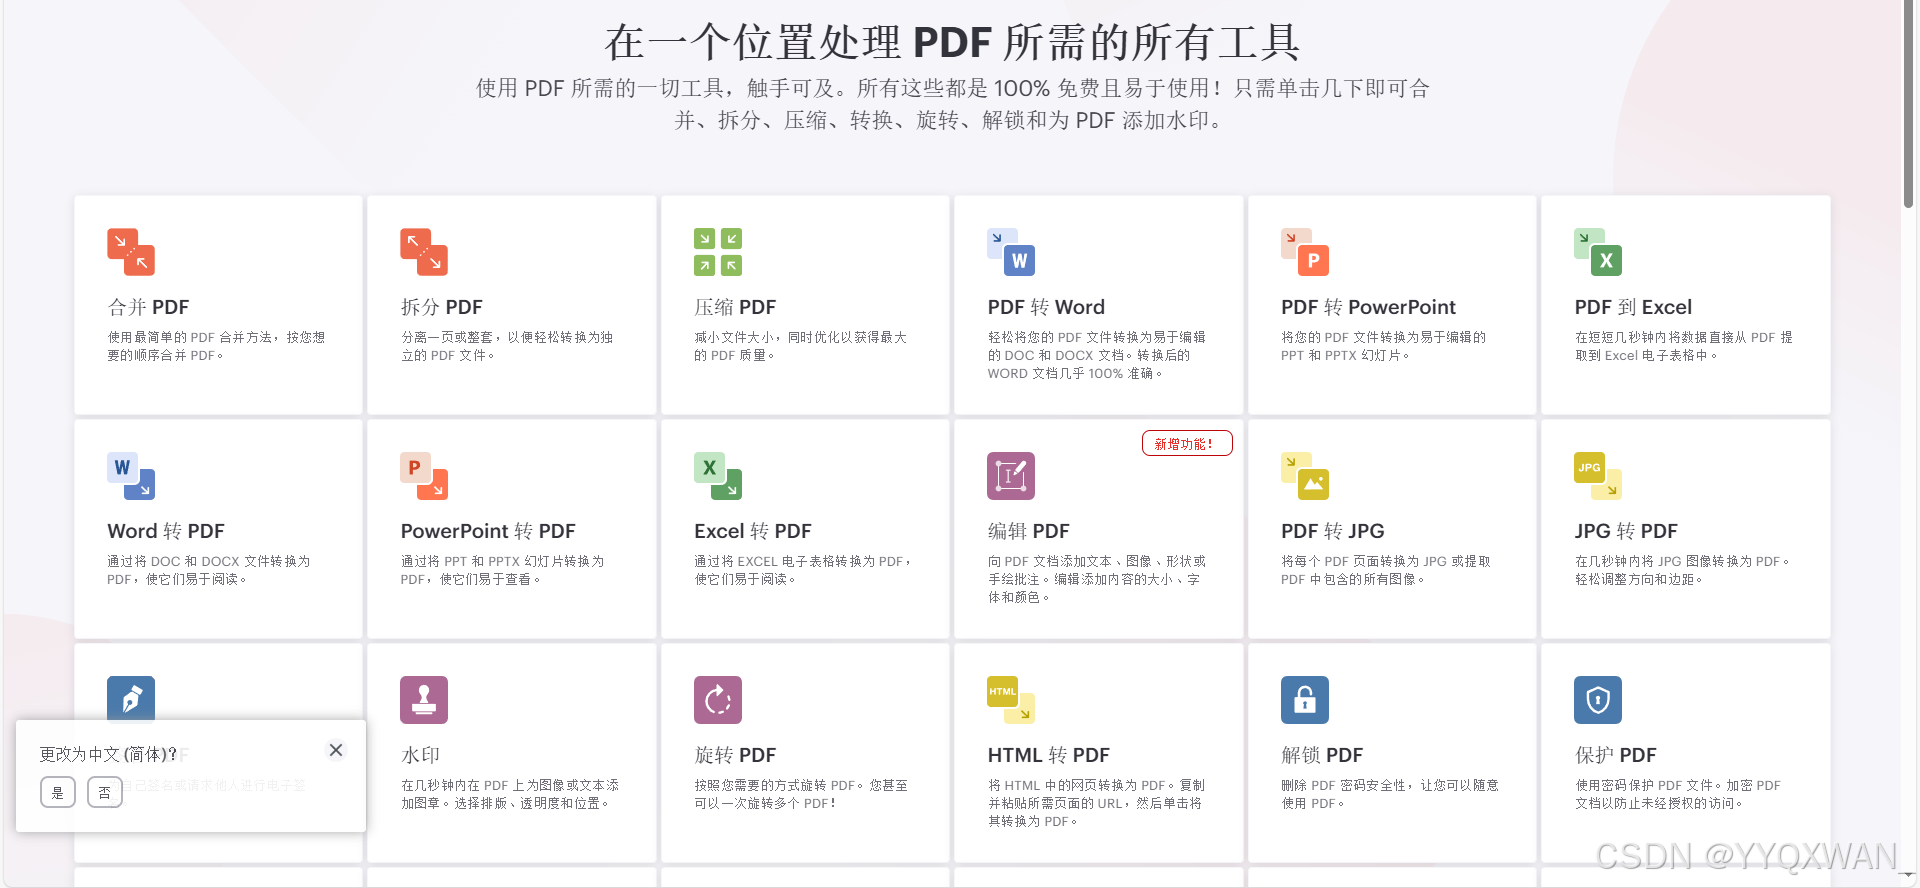Click the 解锁 PDF padlock icon

coord(1305,700)
